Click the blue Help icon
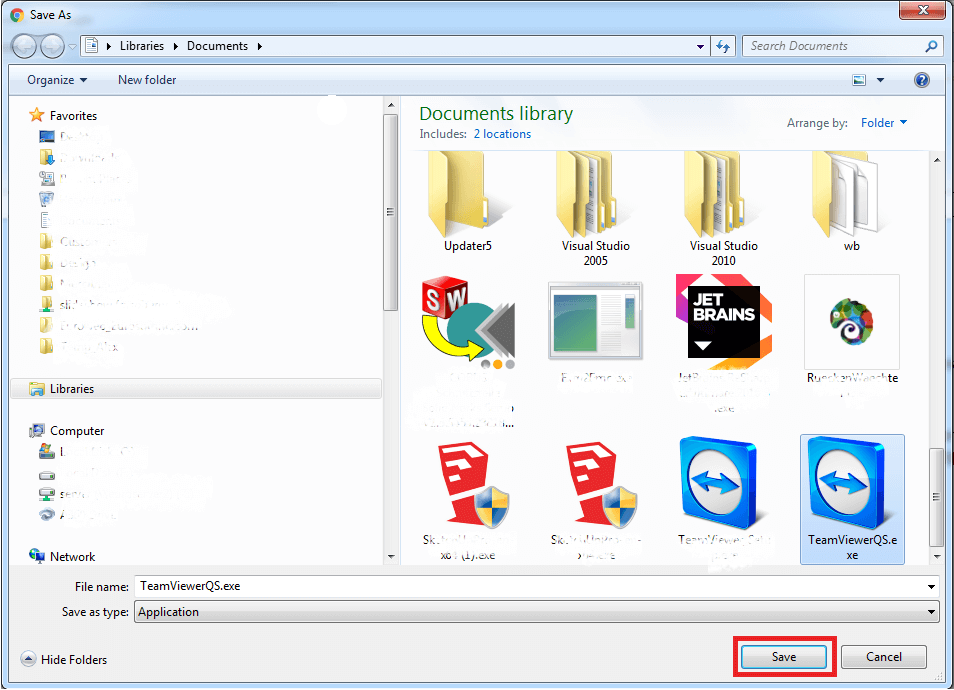Image resolution: width=954 pixels, height=690 pixels. click(922, 80)
